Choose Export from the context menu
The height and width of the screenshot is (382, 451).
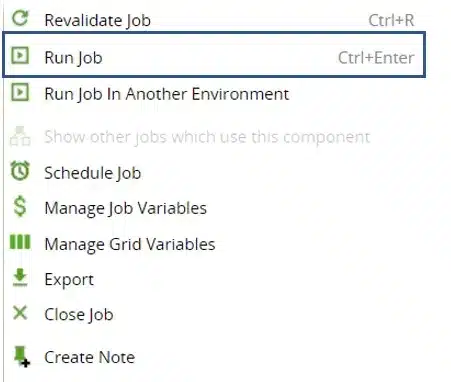[214, 279]
